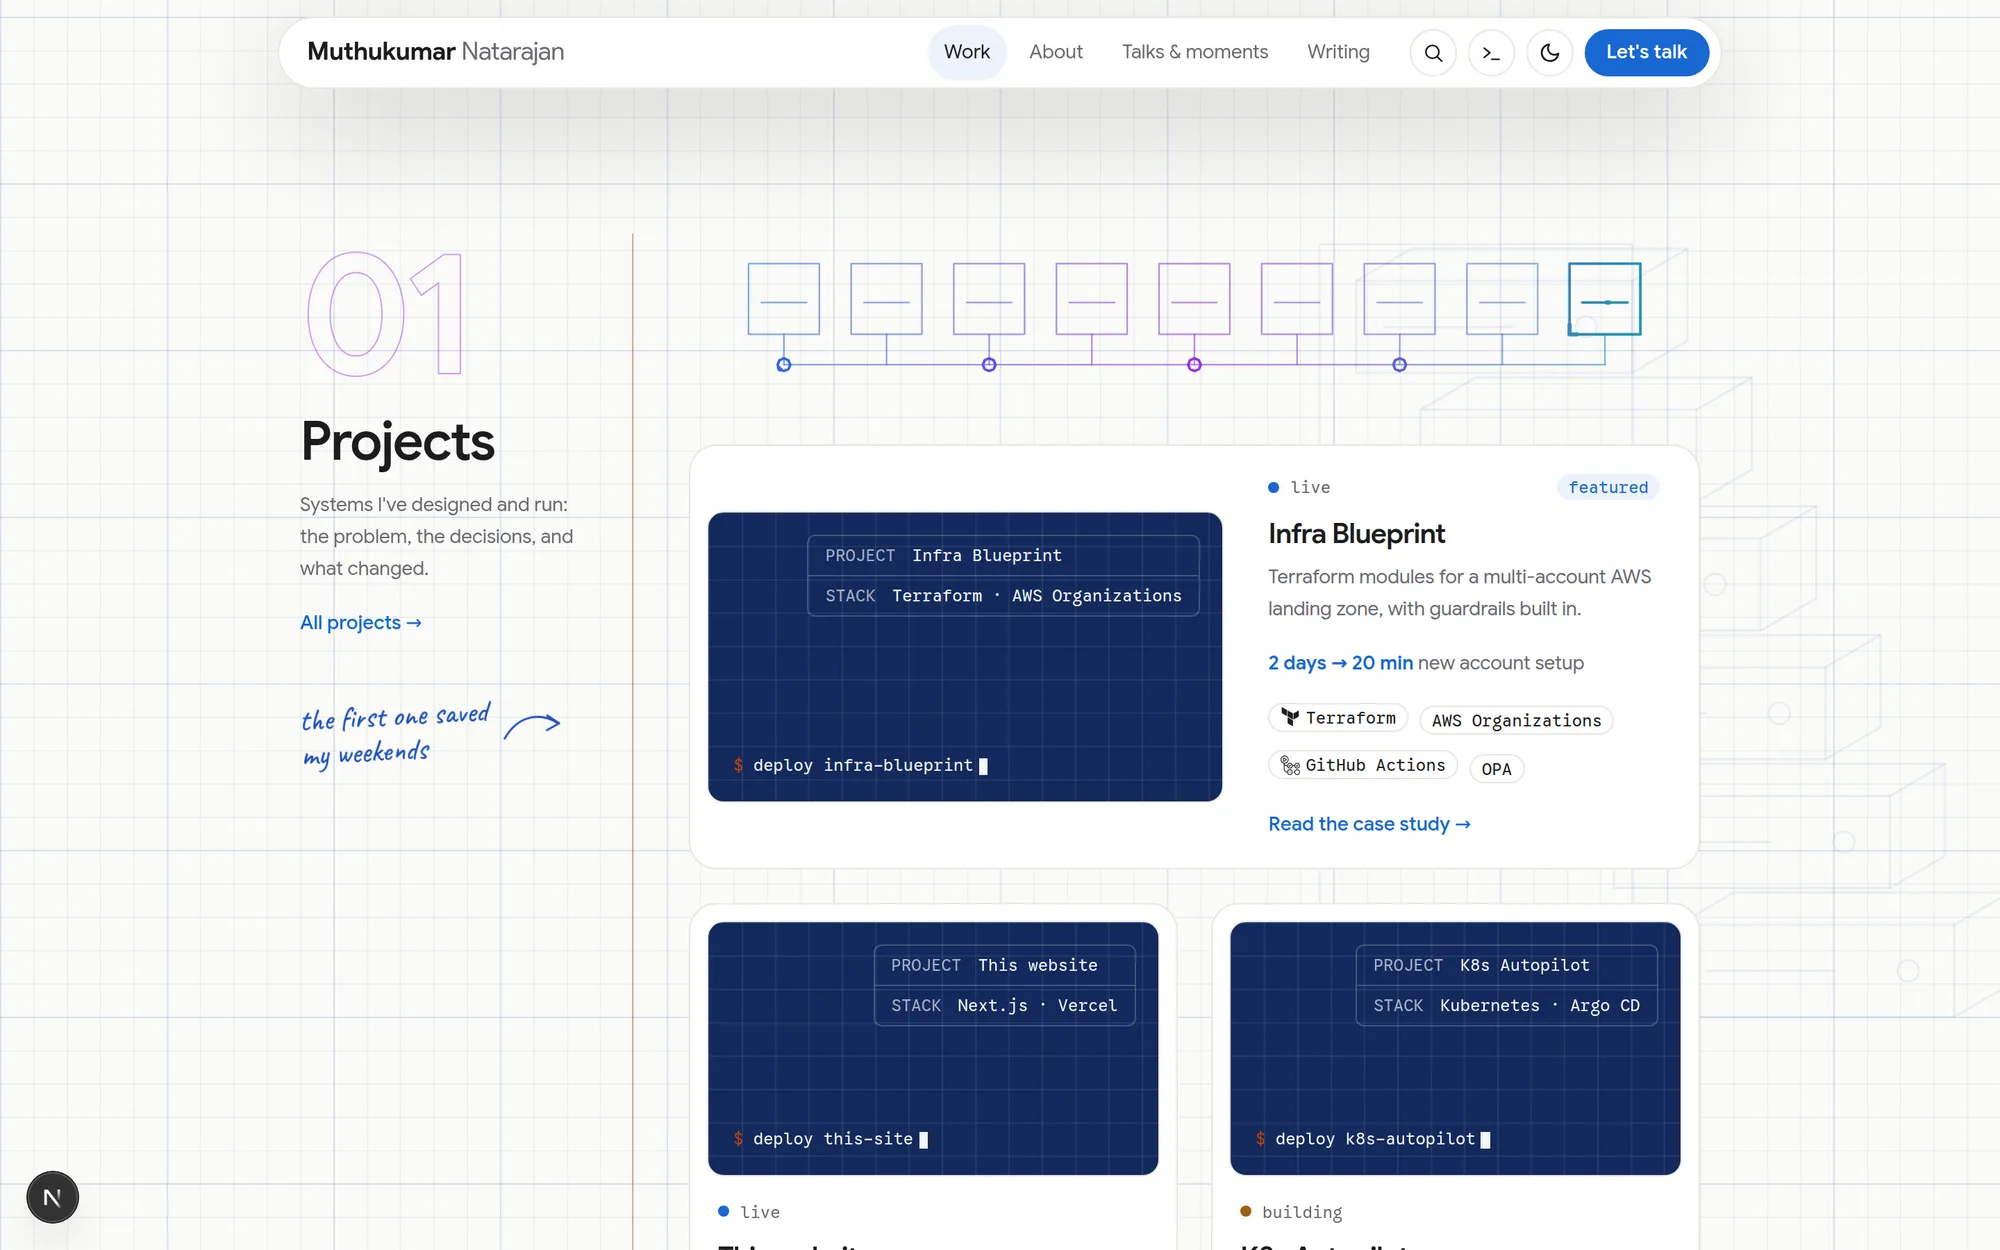Viewport: 2000px width, 1250px height.
Task: Click the GitHub Actions tag chip
Action: pos(1363,765)
